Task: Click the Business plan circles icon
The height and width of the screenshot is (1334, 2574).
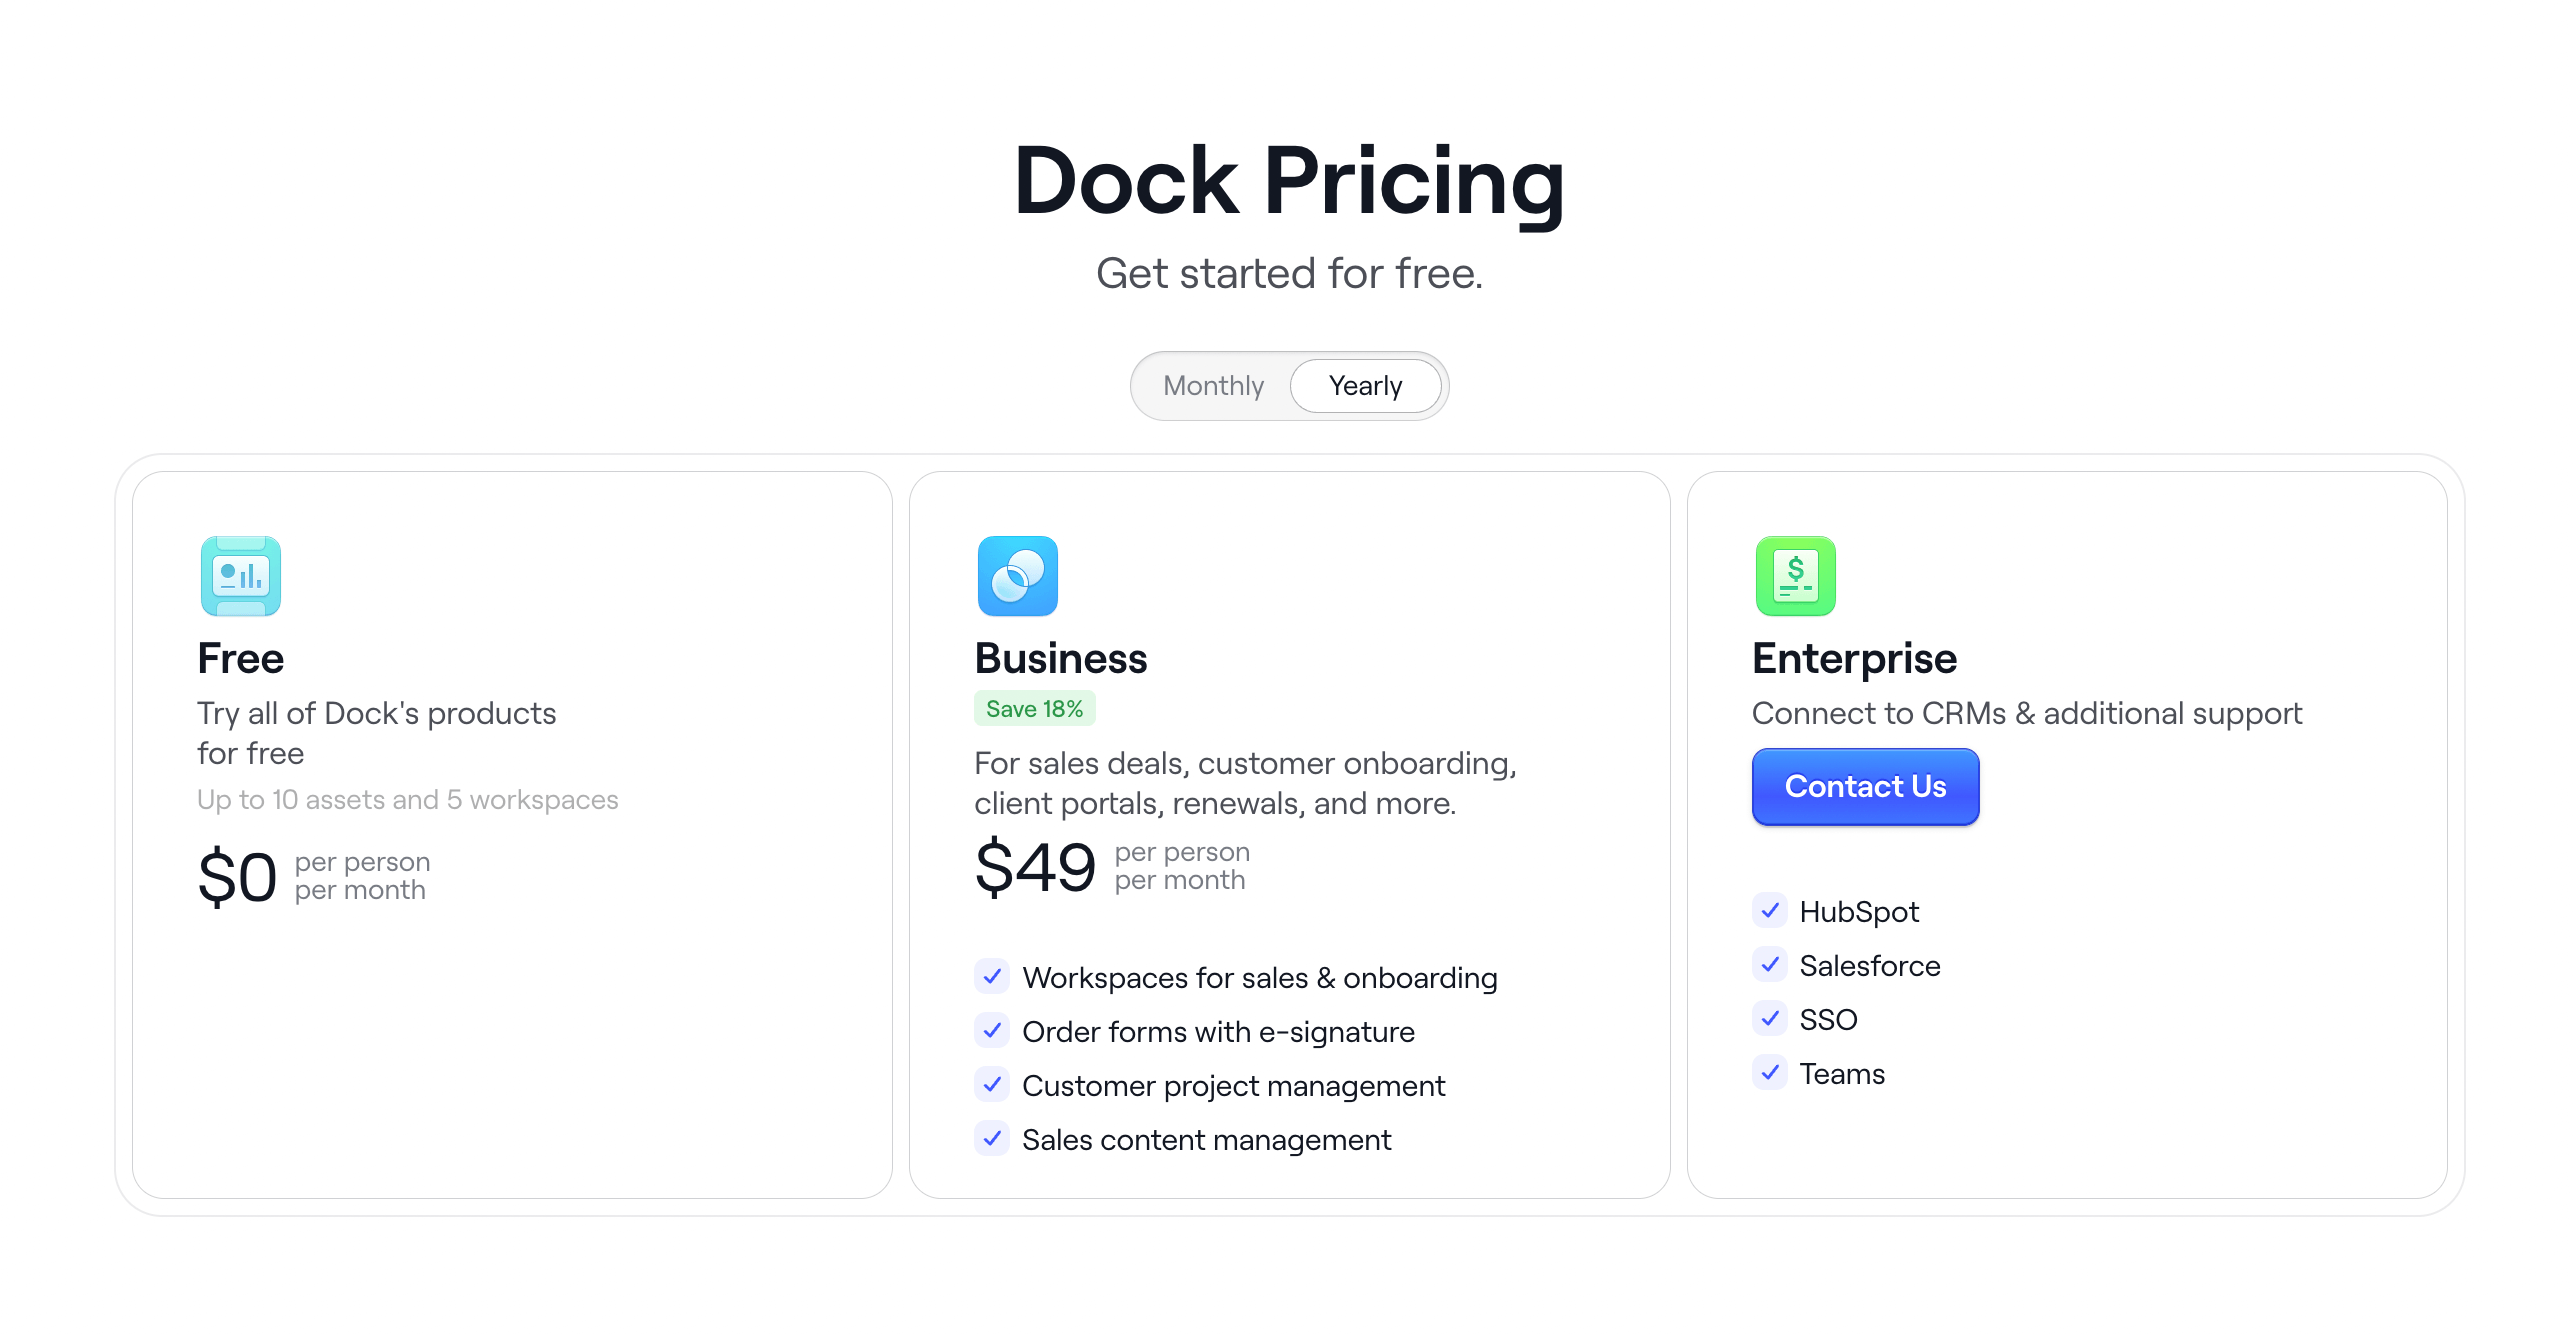Action: [x=1017, y=576]
